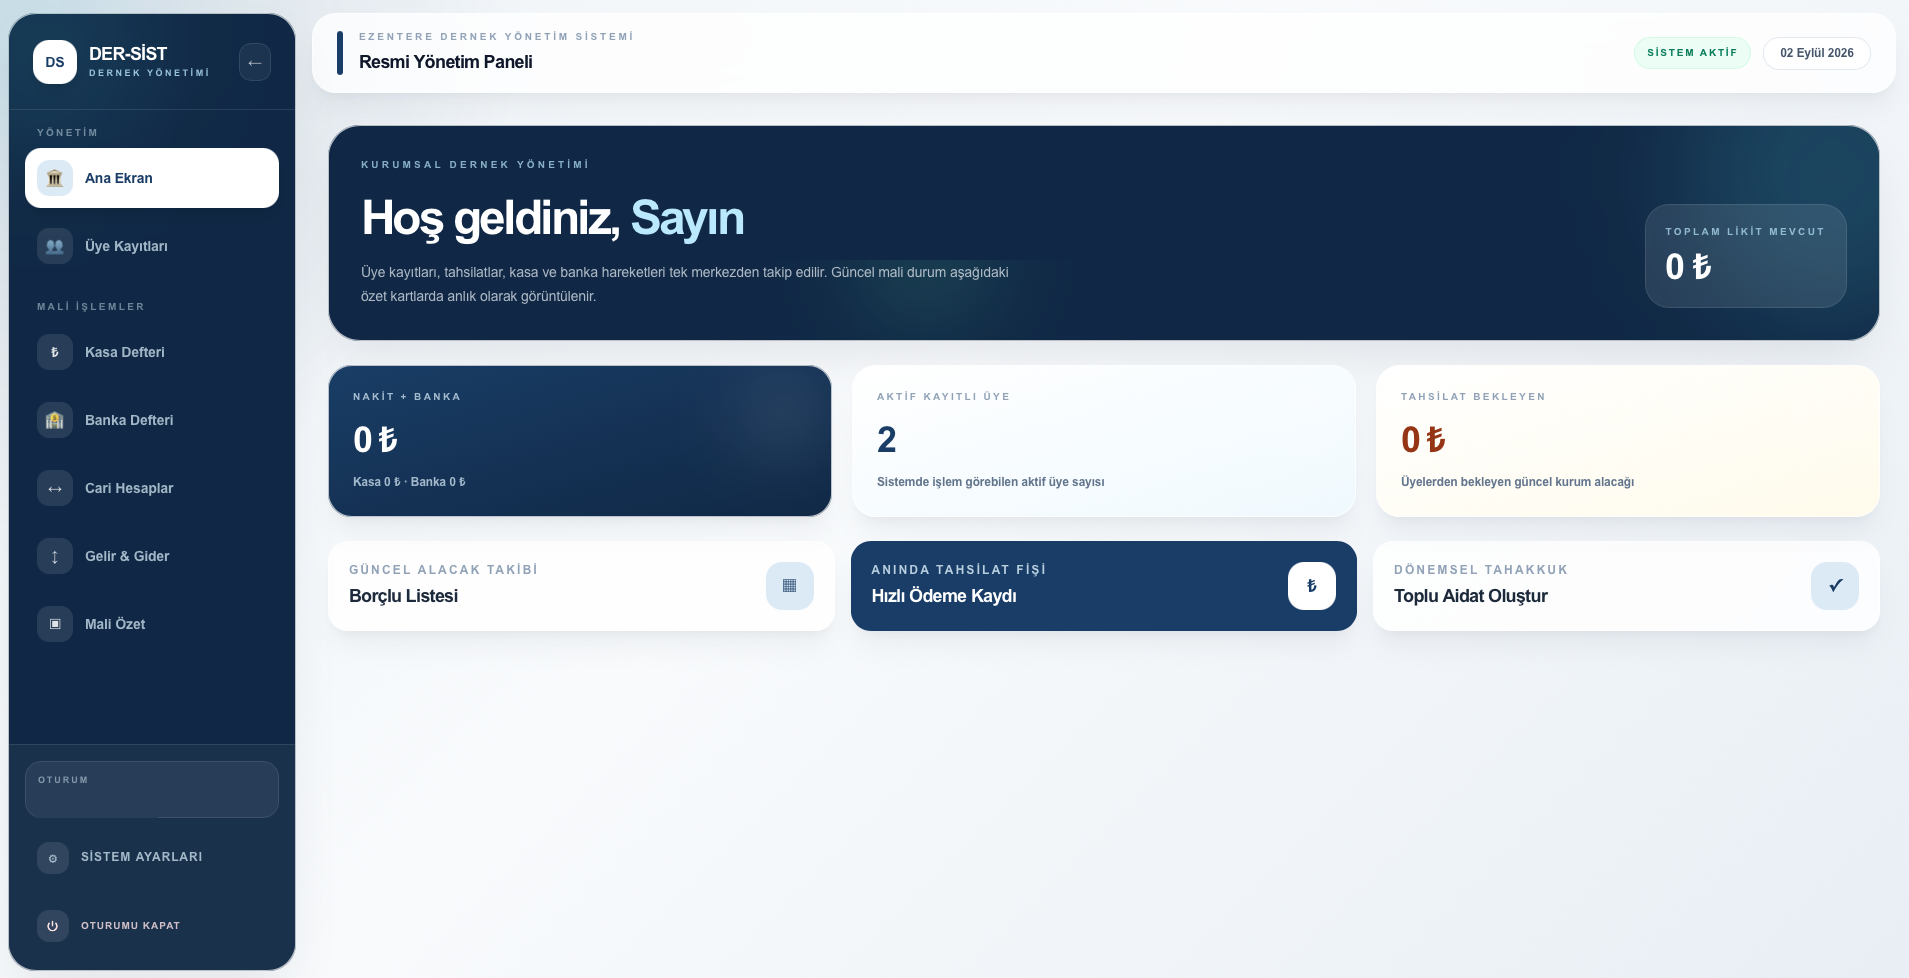Click the Toplu Aidat Oluştur checkmark icon
Screen dimensions: 1909x978
pos(1835,586)
